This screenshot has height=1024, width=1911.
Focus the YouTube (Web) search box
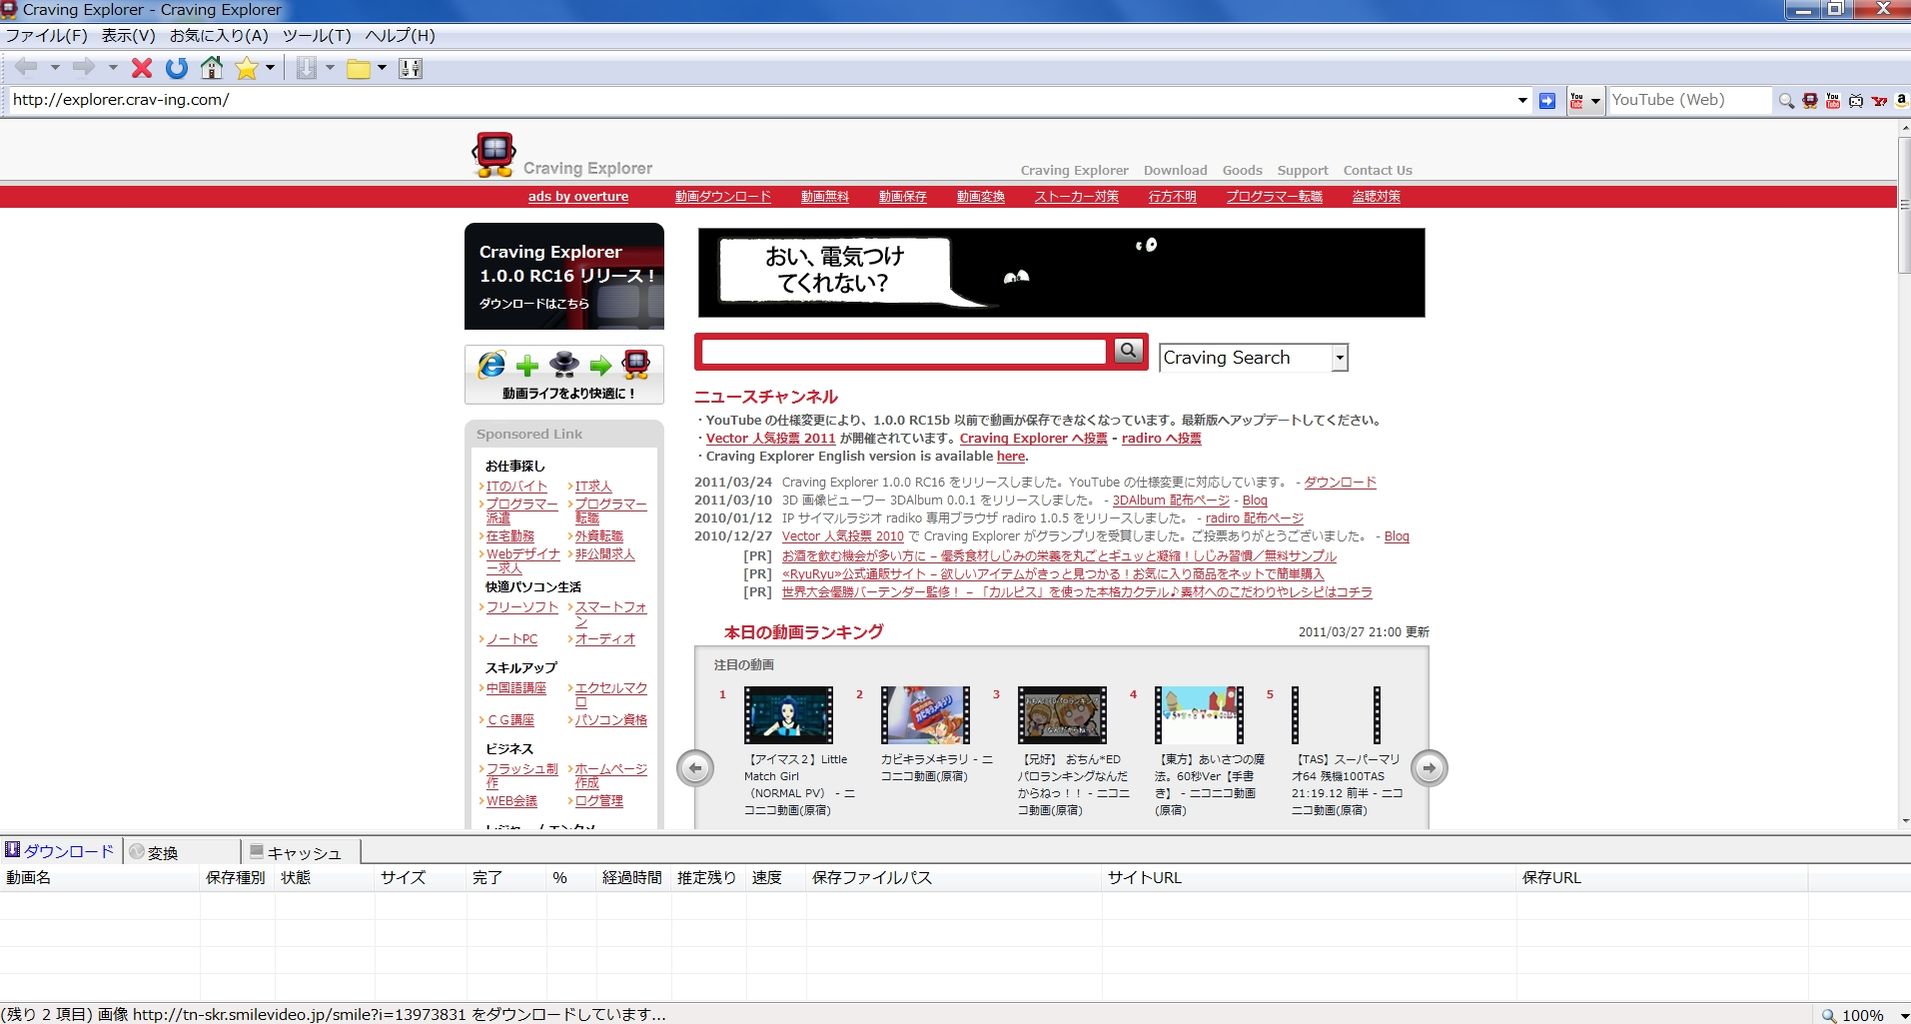pos(1689,100)
